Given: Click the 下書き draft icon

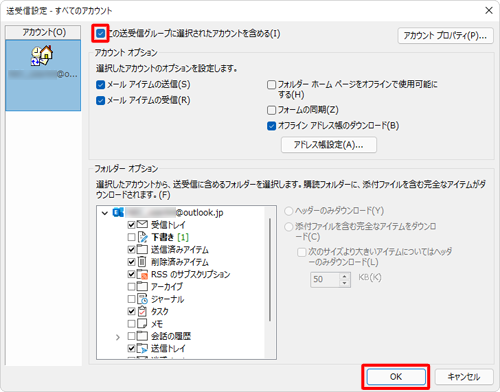Looking at the screenshot, I should click(x=142, y=237).
